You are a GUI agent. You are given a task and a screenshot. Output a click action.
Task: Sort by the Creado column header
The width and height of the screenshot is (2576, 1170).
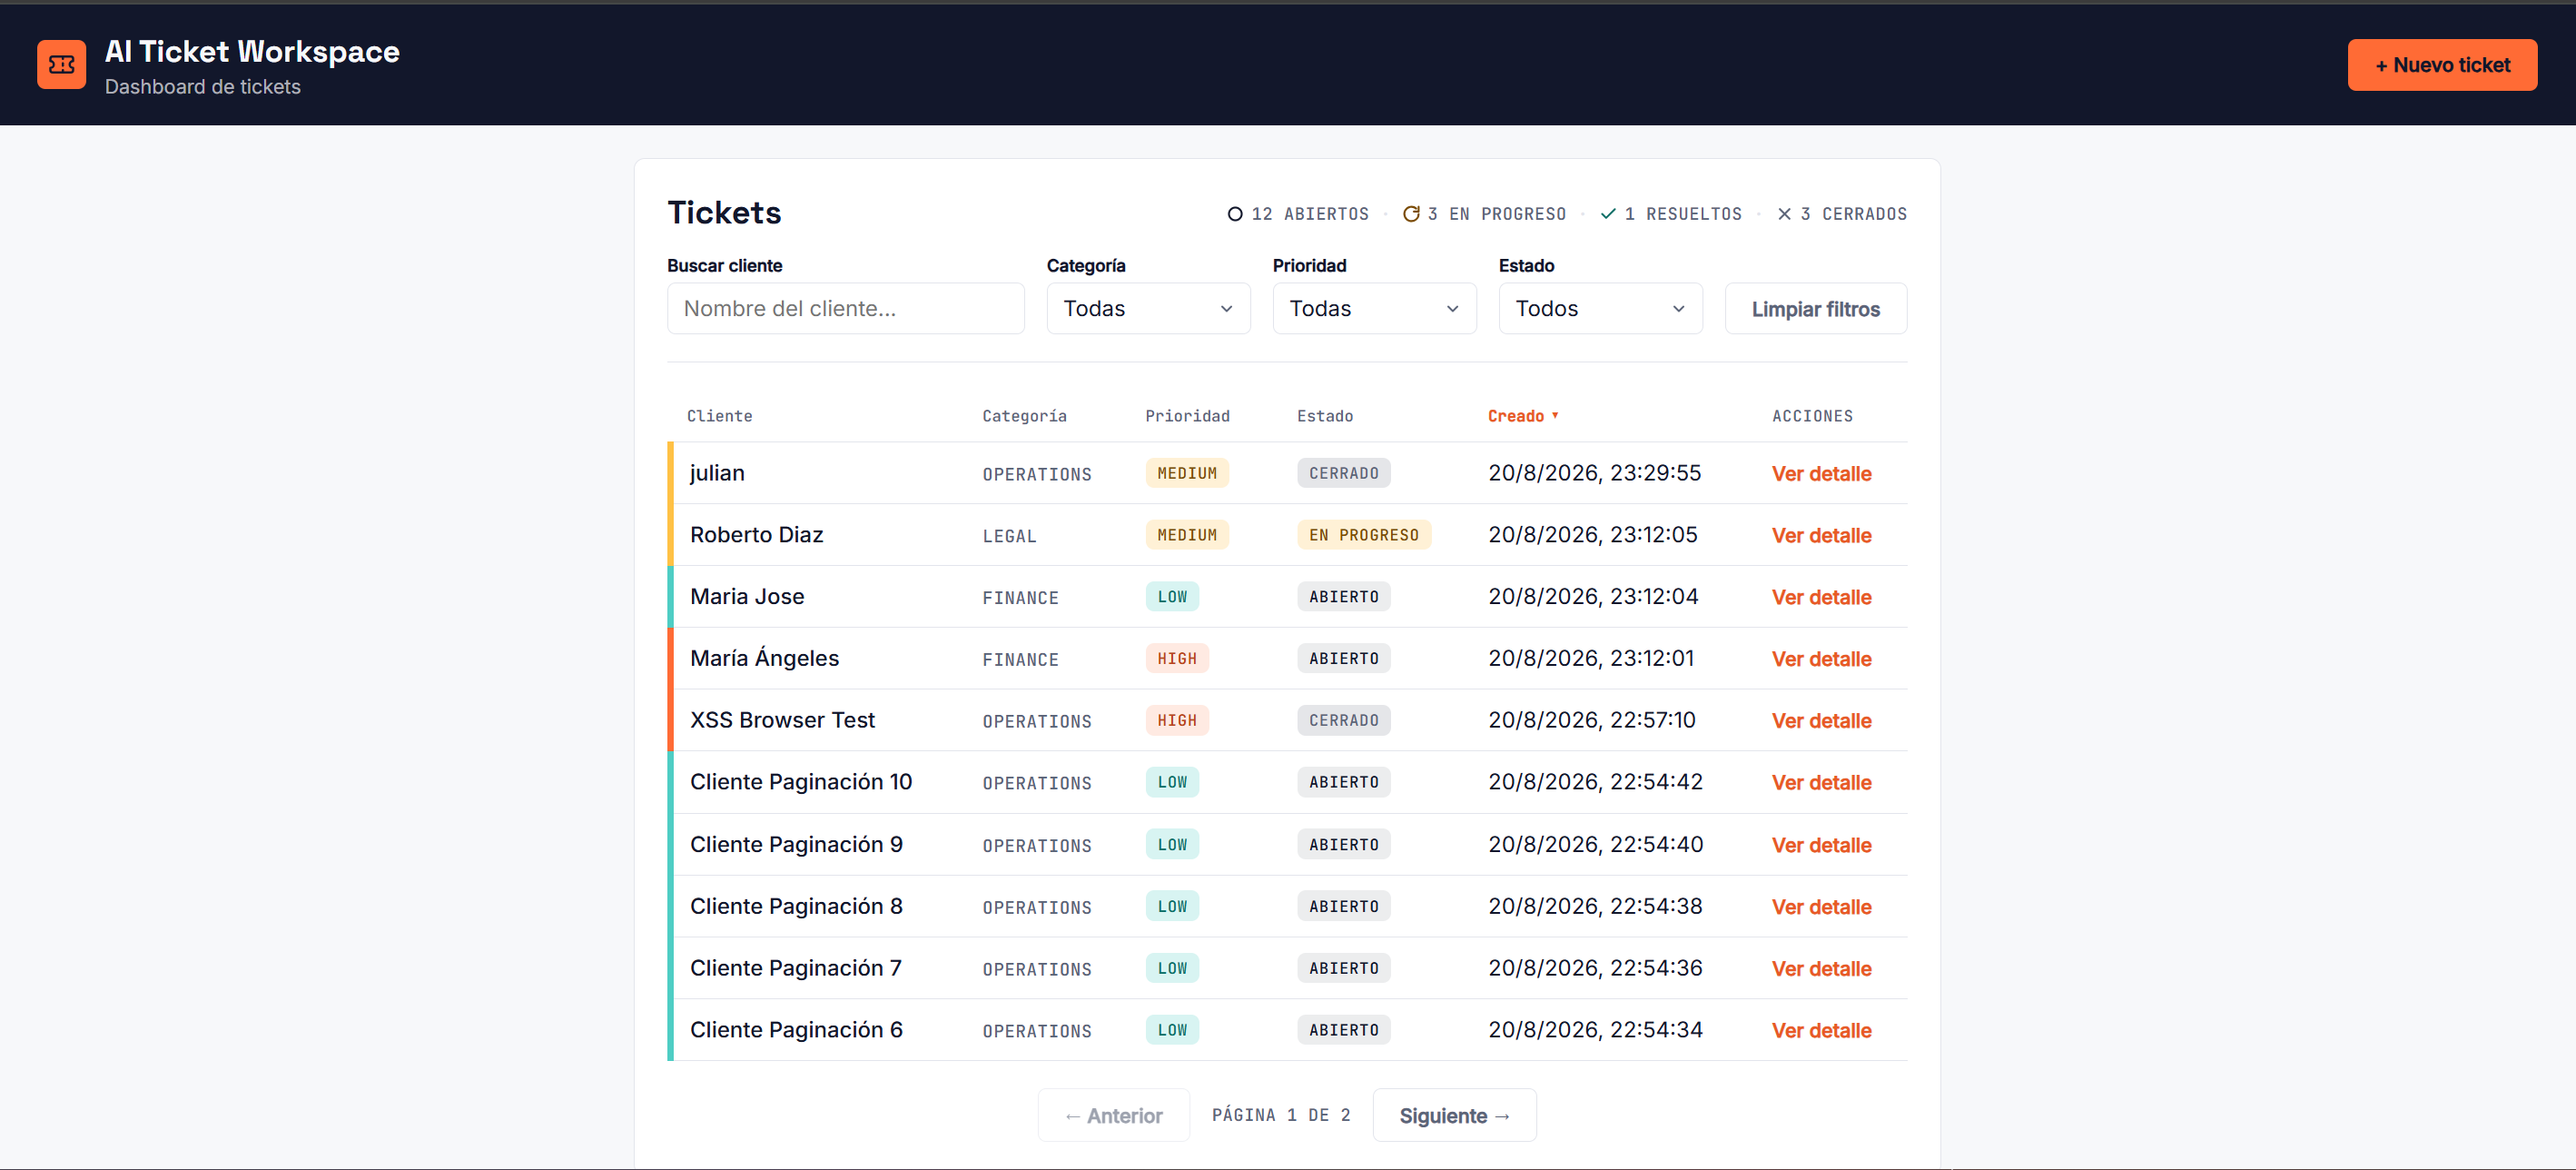1522,416
